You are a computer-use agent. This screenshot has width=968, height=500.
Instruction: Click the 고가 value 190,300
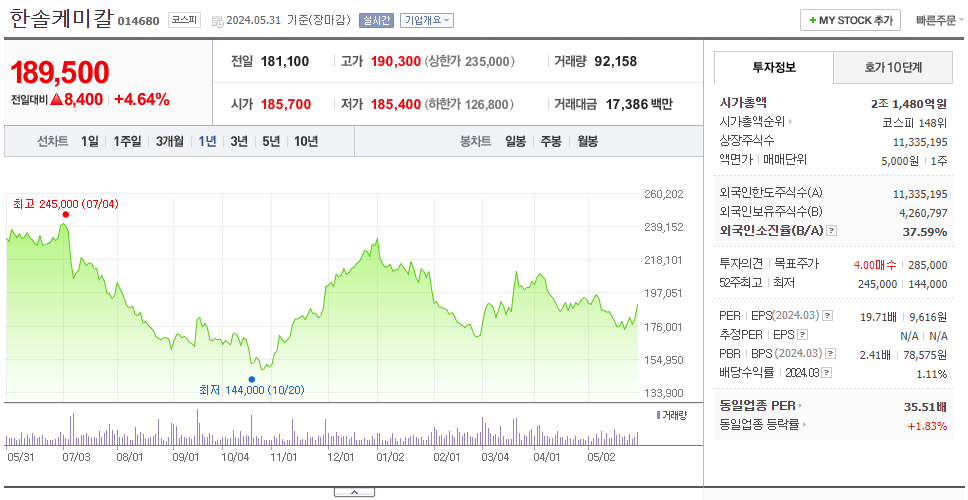tap(396, 61)
